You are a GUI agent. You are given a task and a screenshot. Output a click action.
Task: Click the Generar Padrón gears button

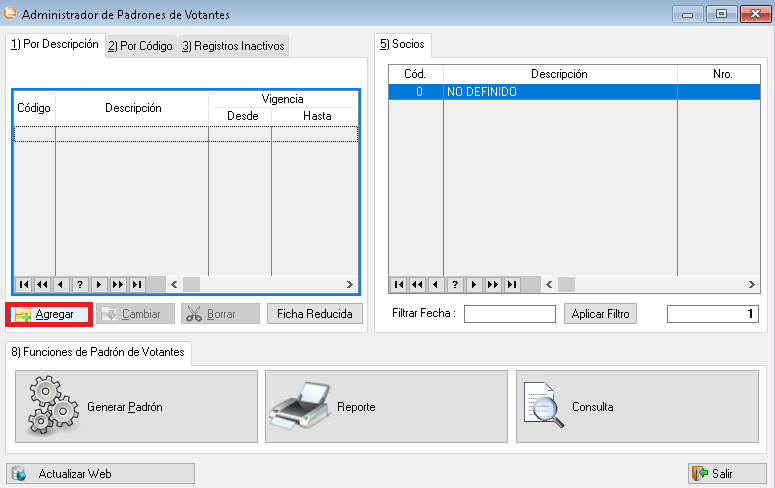(136, 407)
